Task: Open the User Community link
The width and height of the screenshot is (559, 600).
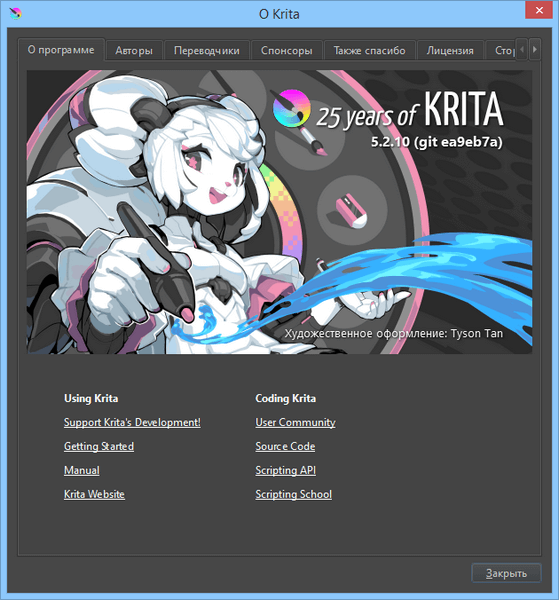Action: click(295, 422)
